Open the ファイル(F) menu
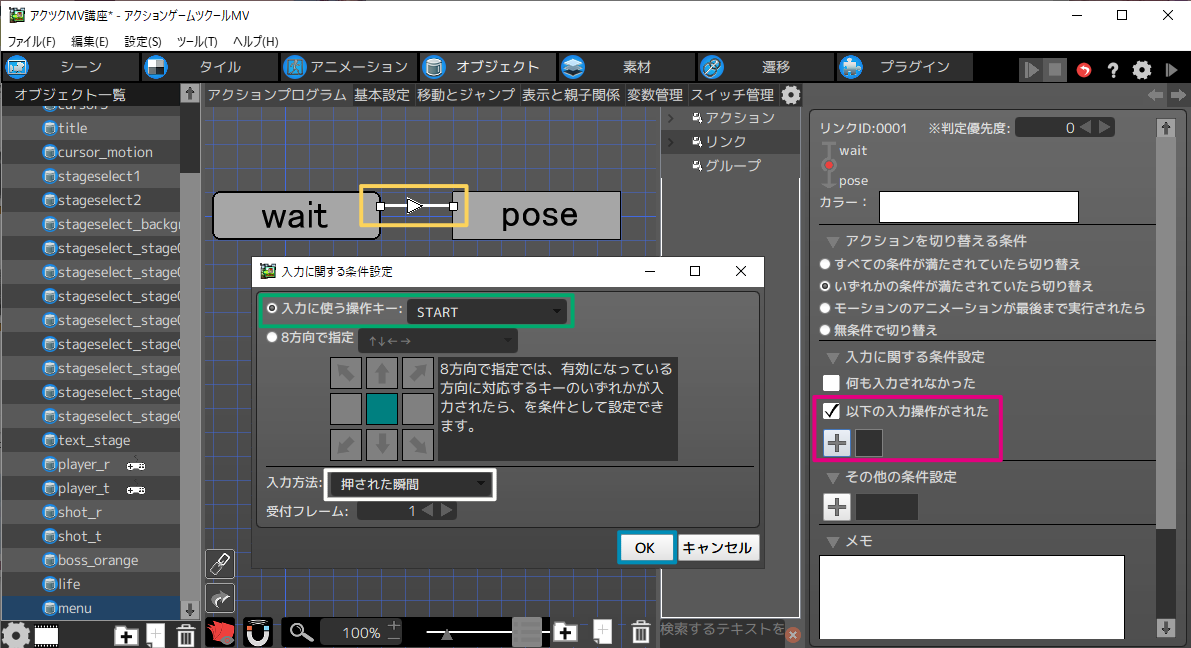The height and width of the screenshot is (648, 1191). [32, 41]
